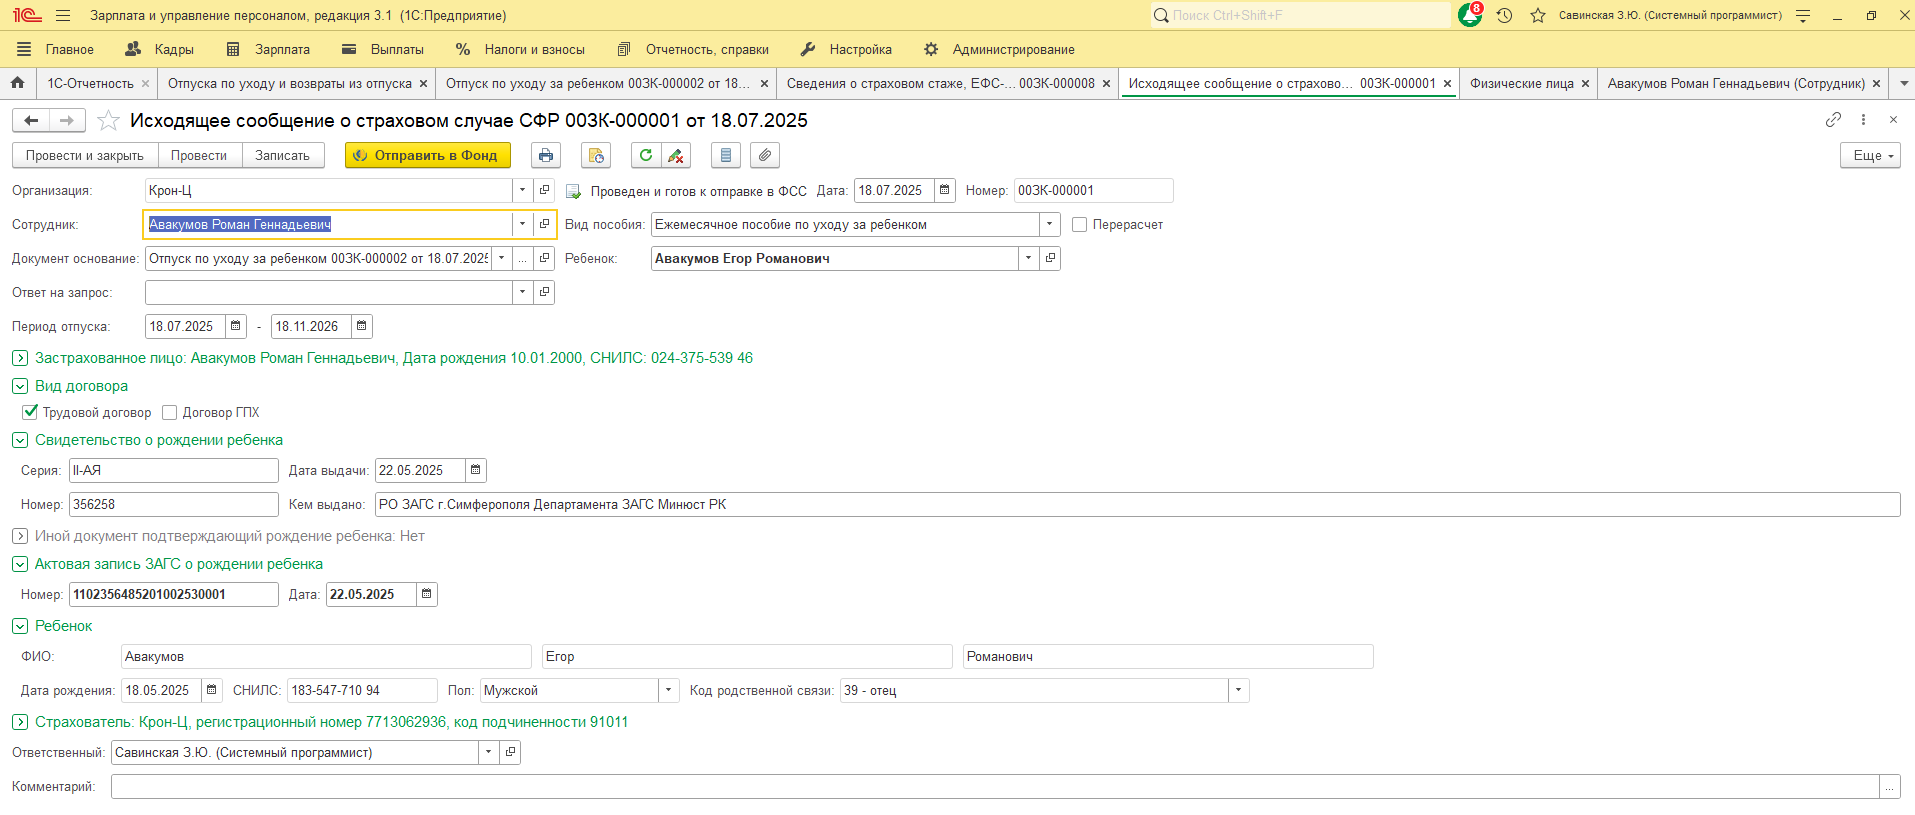Screen dimensions: 1915x815
Task: Click the print icon in the toolbar
Action: point(545,155)
